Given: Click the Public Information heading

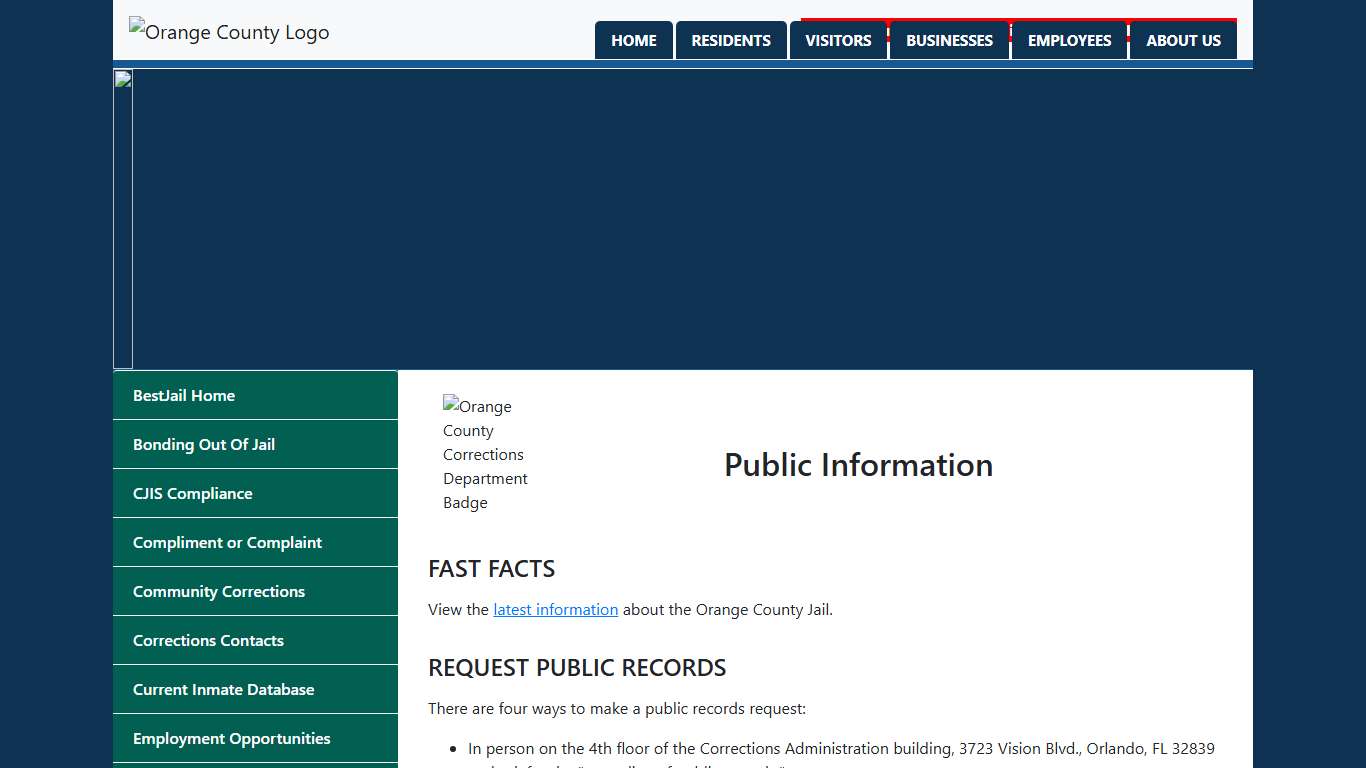Looking at the screenshot, I should 858,465.
